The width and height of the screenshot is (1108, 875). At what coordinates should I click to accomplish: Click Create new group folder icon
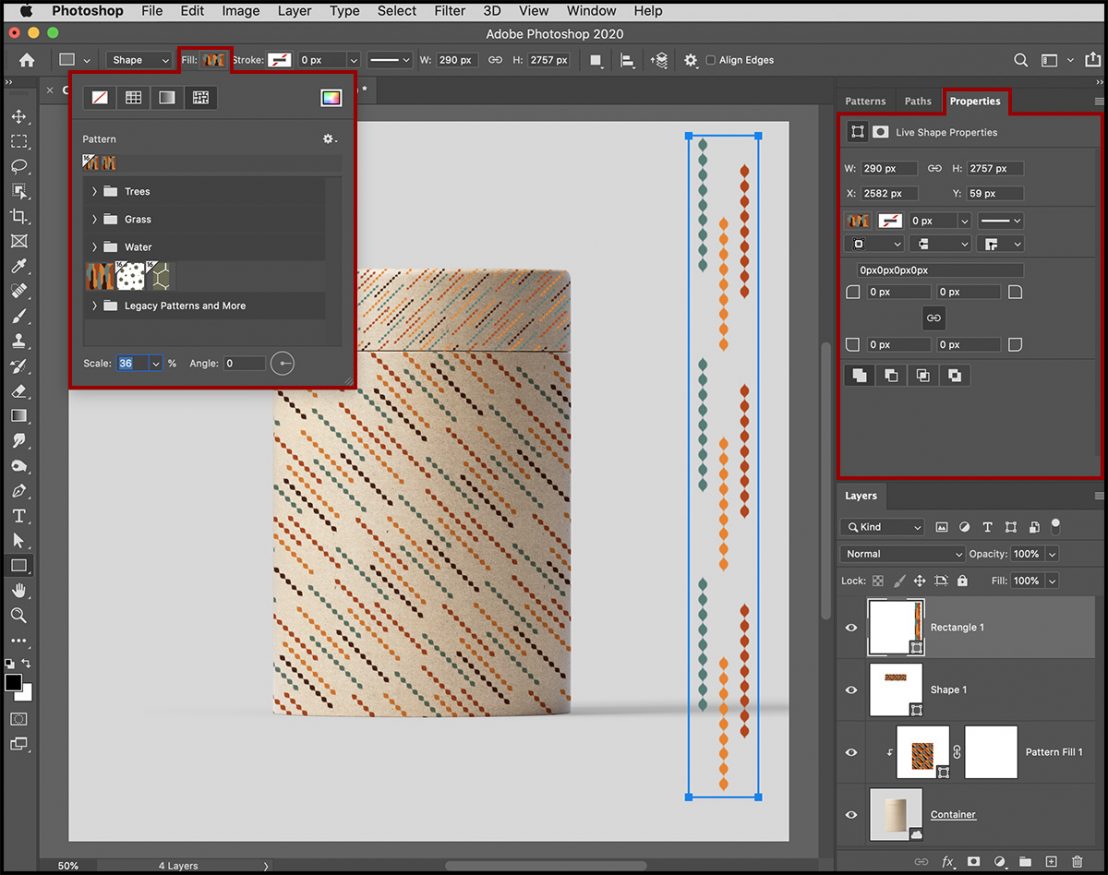point(1025,862)
